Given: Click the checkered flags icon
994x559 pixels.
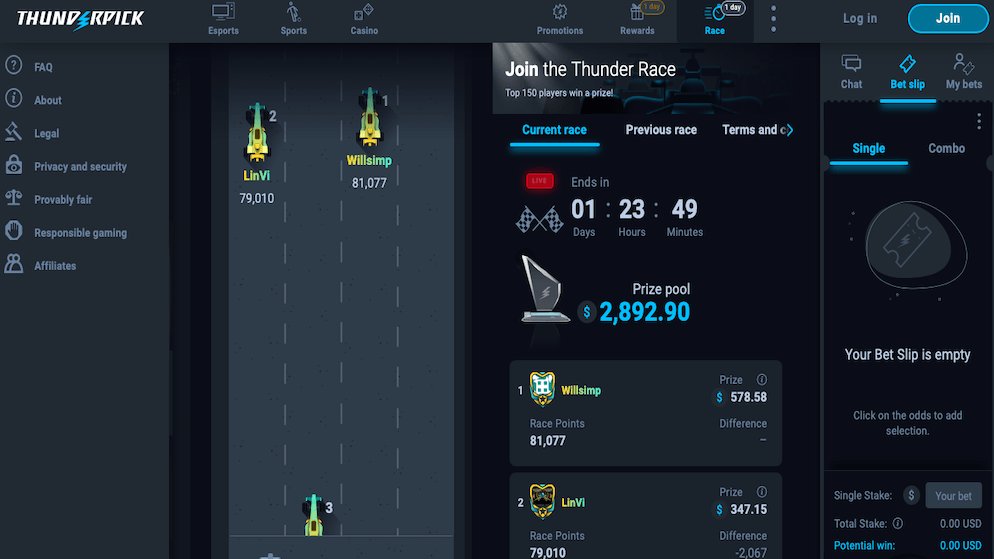Looking at the screenshot, I should [x=539, y=219].
